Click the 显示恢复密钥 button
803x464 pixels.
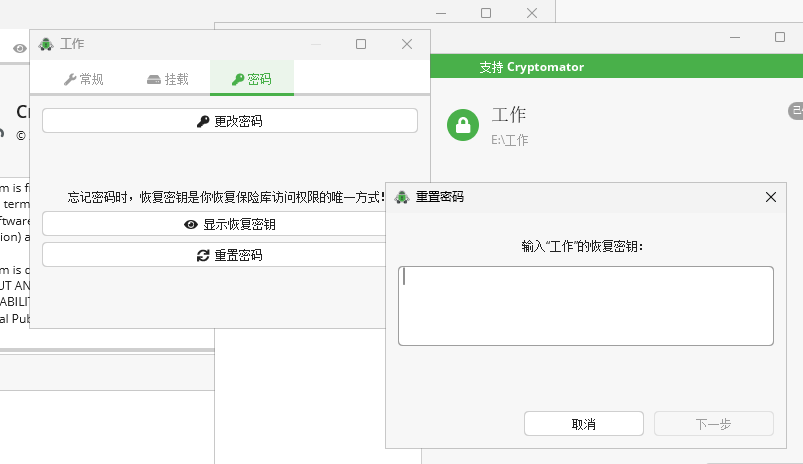[214, 224]
